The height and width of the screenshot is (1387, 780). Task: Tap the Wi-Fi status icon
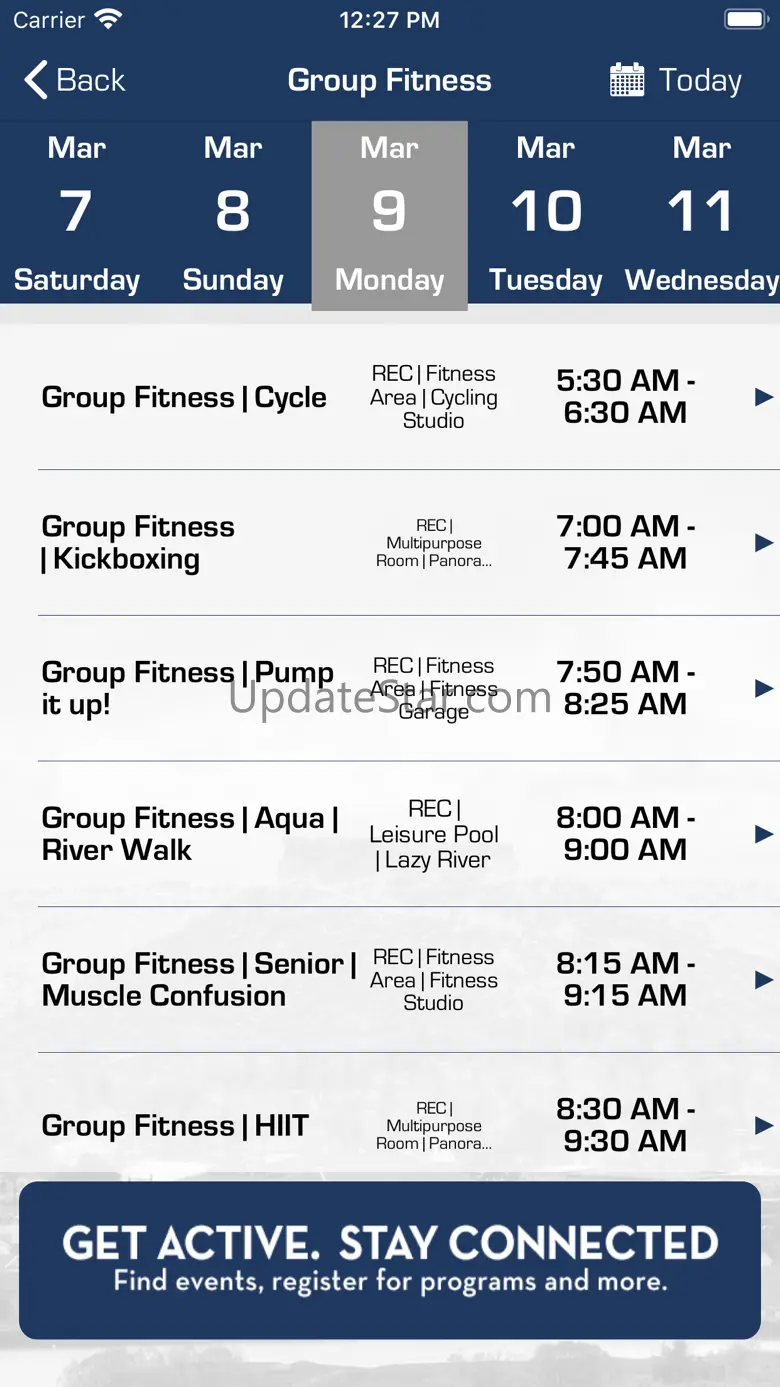point(108,19)
